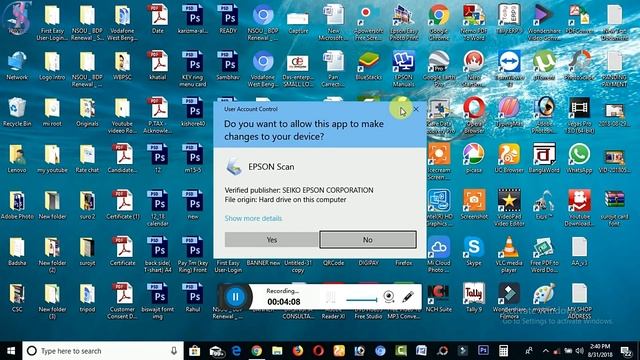Image resolution: width=640 pixels, height=360 pixels.
Task: Open Microsoft Store from the taskbar
Action: click(x=194, y=351)
